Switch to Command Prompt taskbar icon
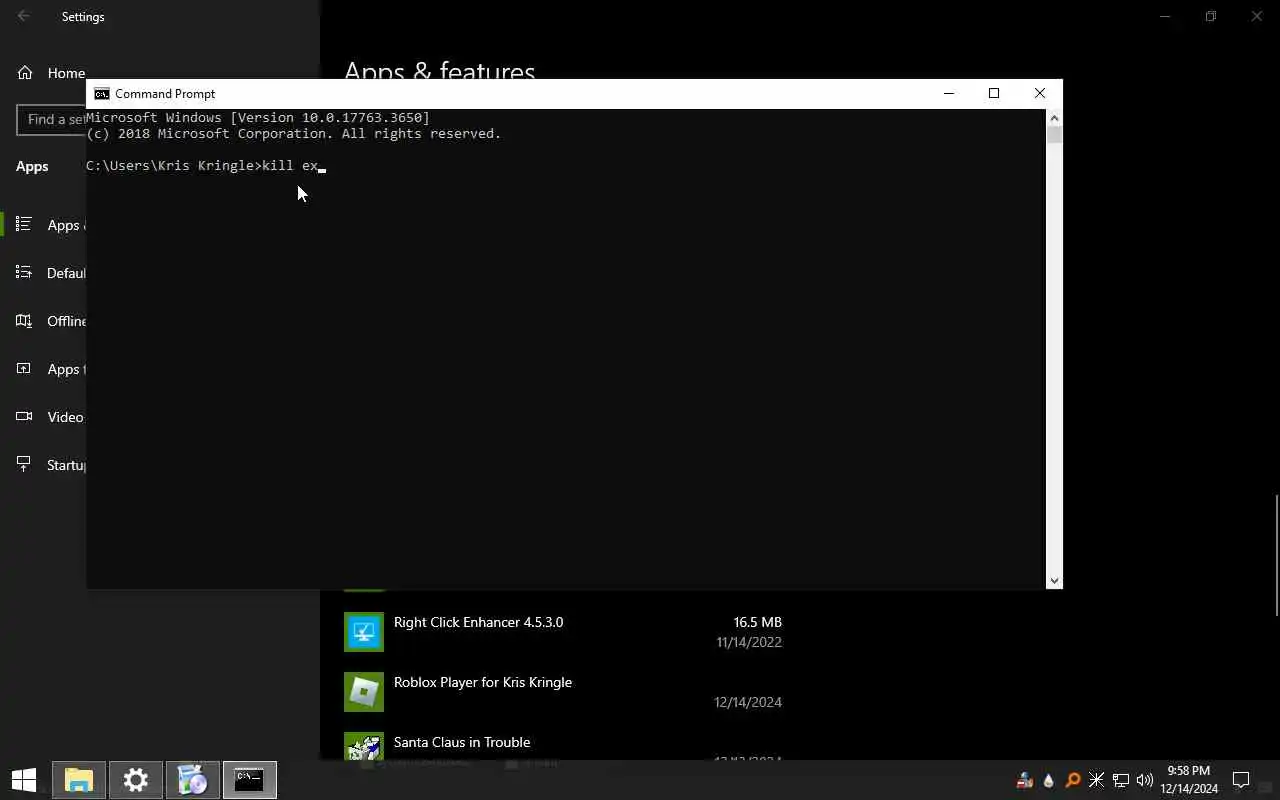The image size is (1280, 800). pyautogui.click(x=249, y=780)
